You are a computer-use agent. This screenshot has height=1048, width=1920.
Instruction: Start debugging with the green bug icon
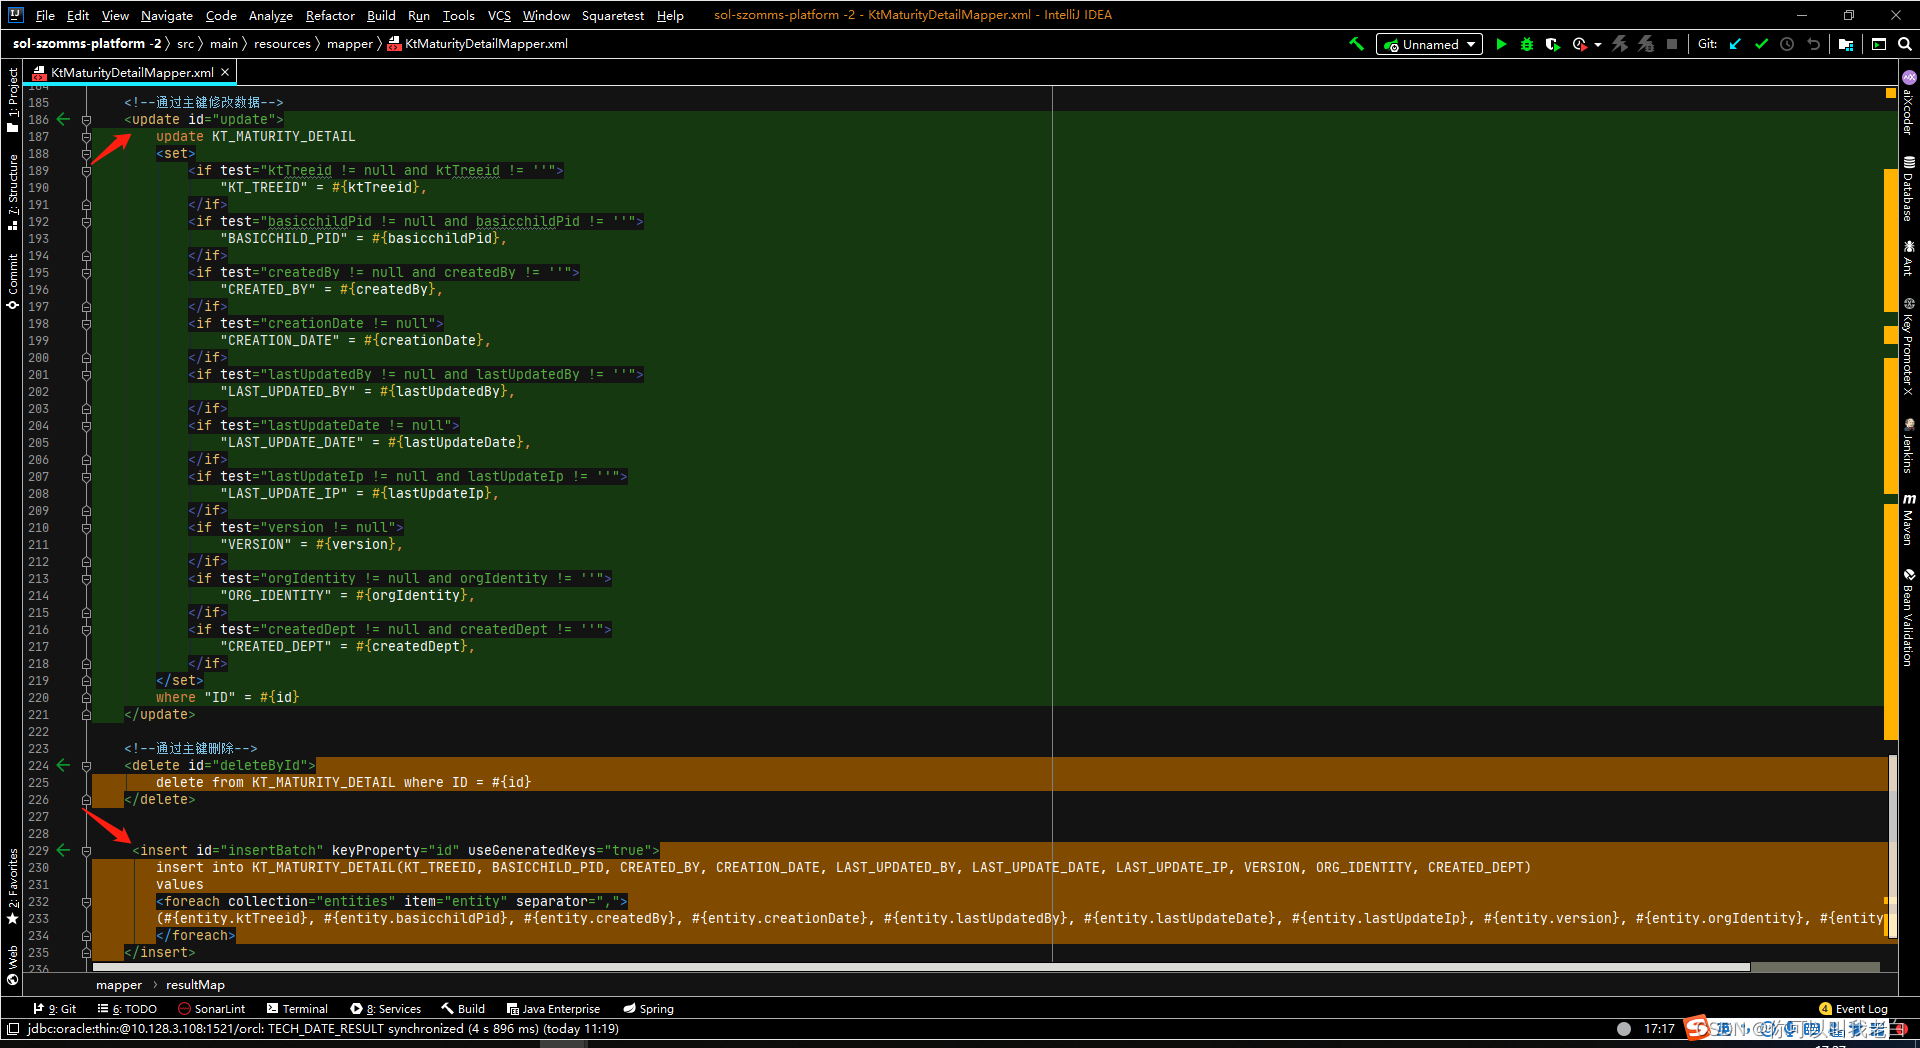point(1527,44)
